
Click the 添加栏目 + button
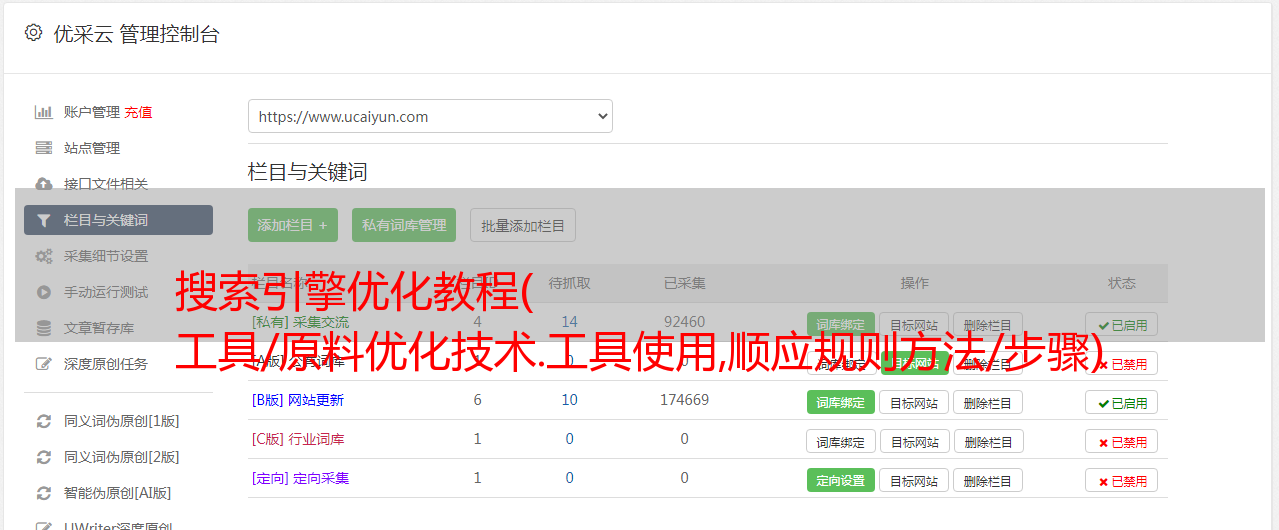tap(293, 225)
